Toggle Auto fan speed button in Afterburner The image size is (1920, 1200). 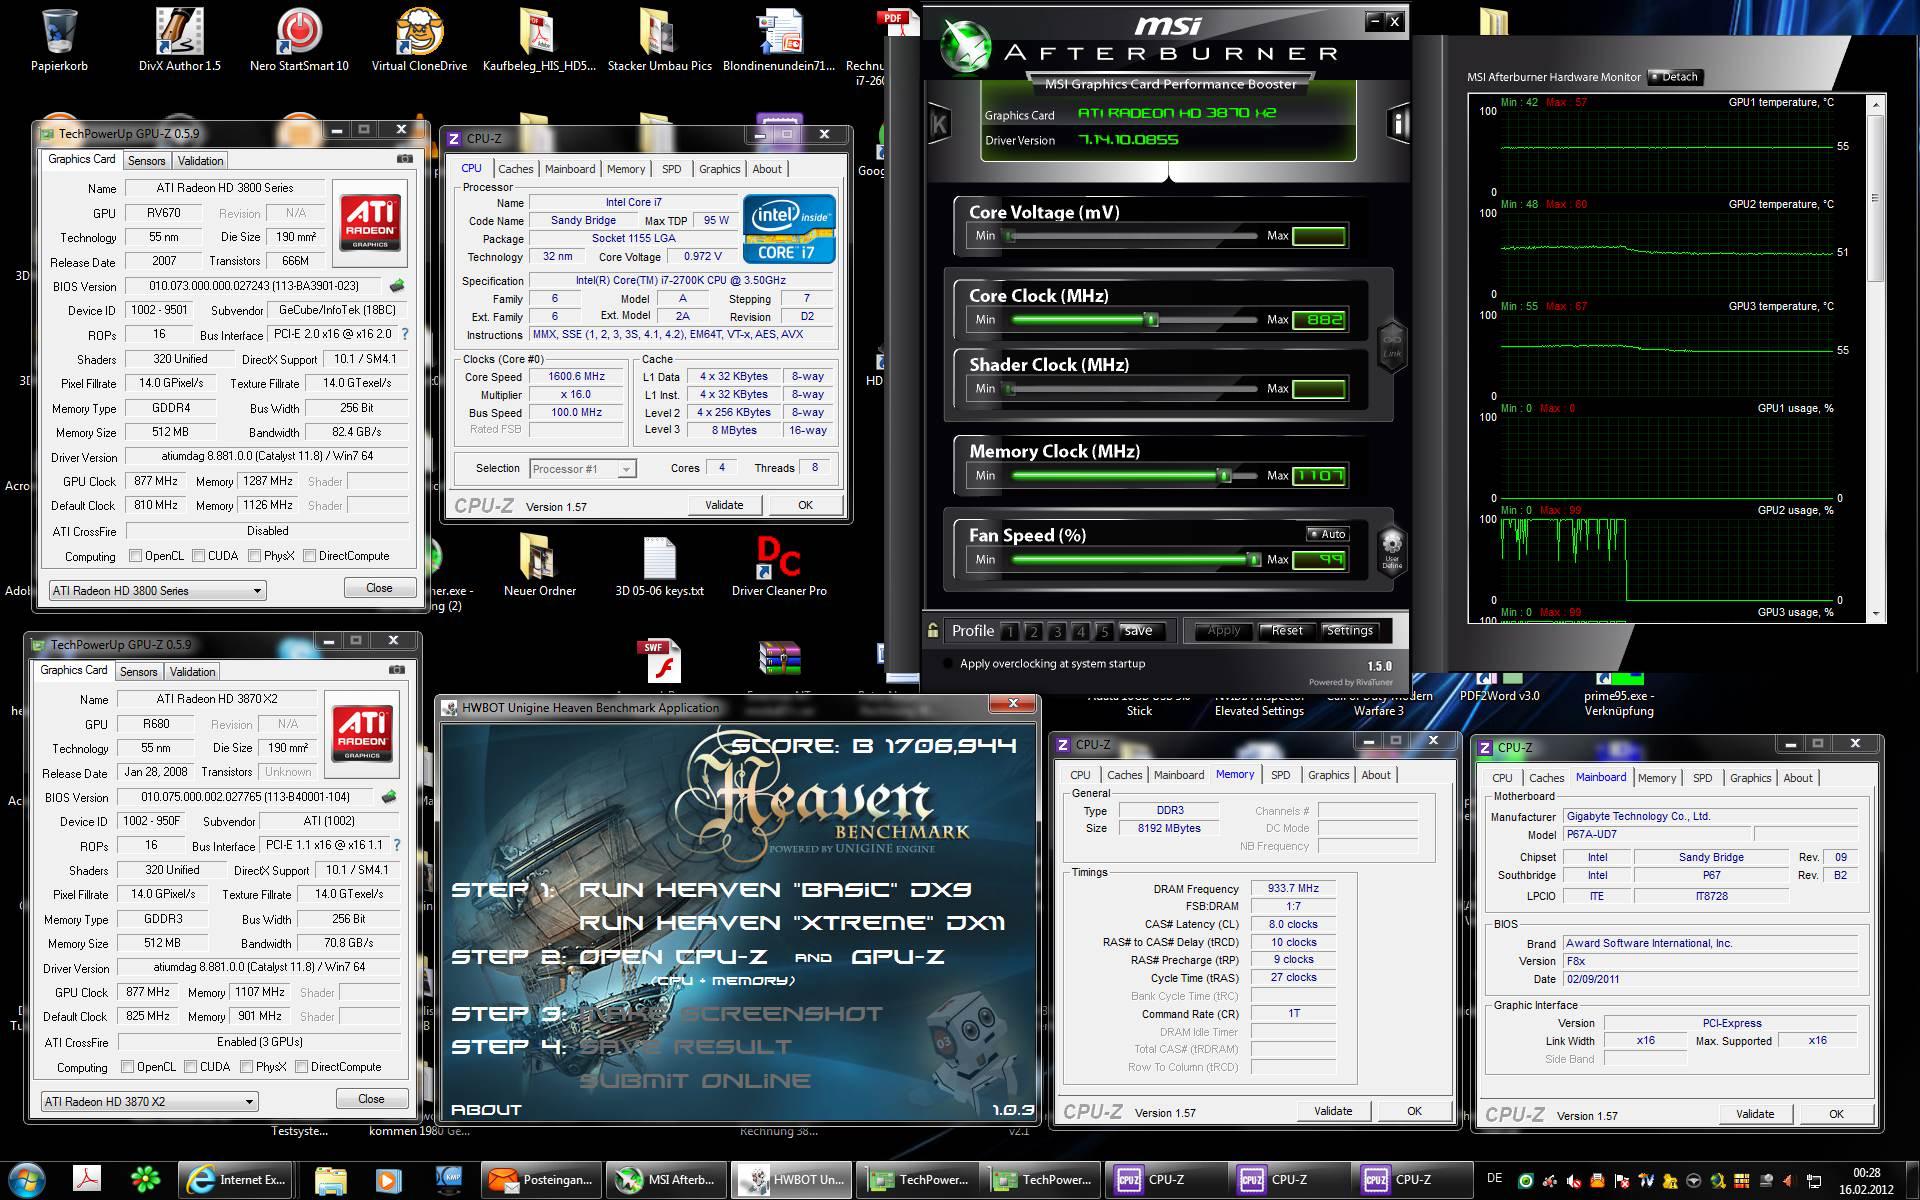pos(1328,534)
